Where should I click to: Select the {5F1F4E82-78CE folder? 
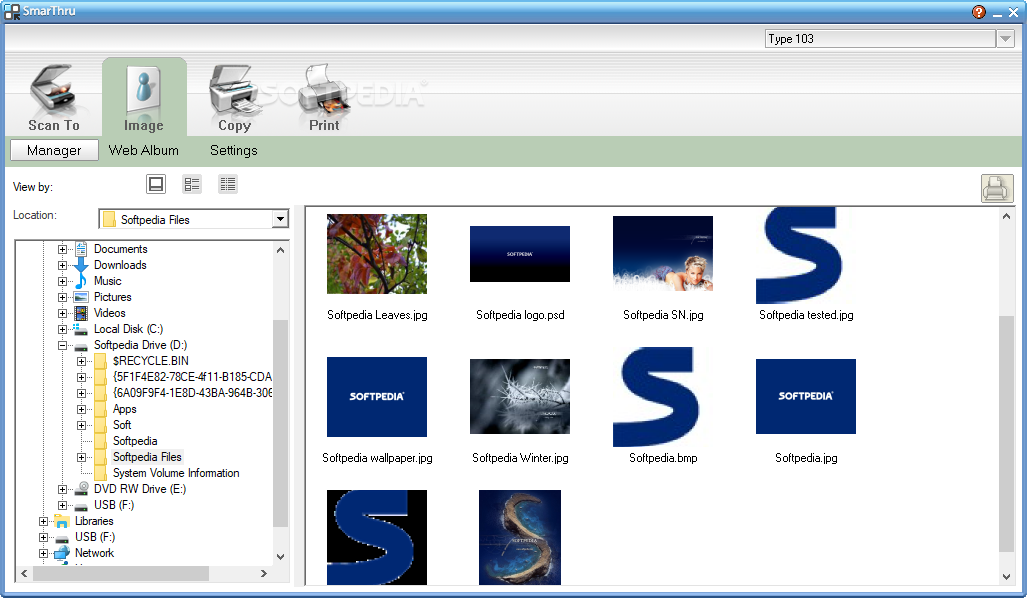coord(192,377)
